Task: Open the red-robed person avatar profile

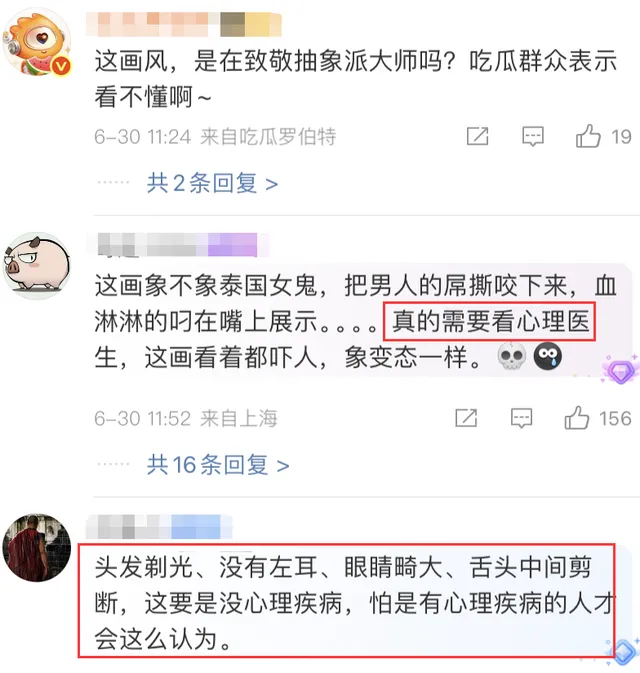Action: [x=37, y=548]
